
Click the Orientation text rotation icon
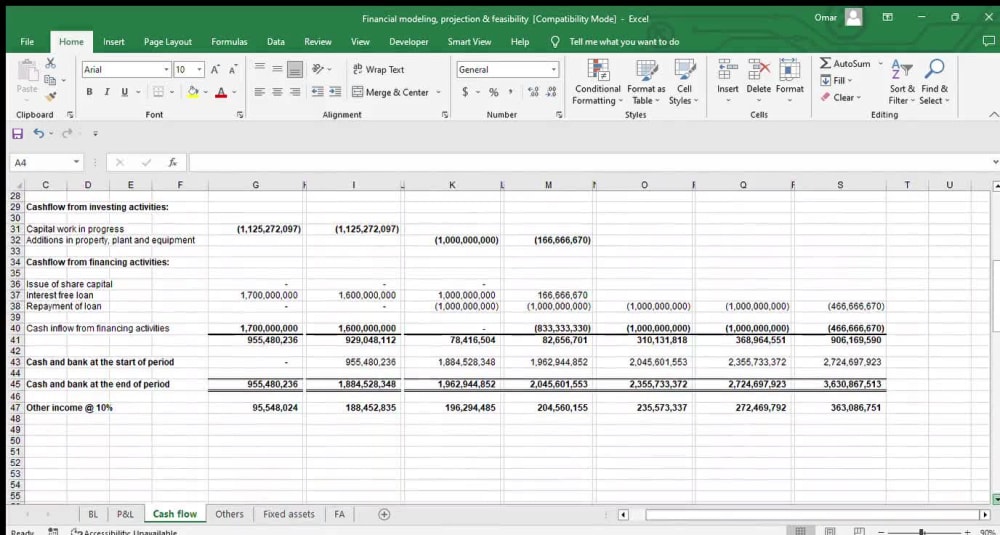(317, 69)
